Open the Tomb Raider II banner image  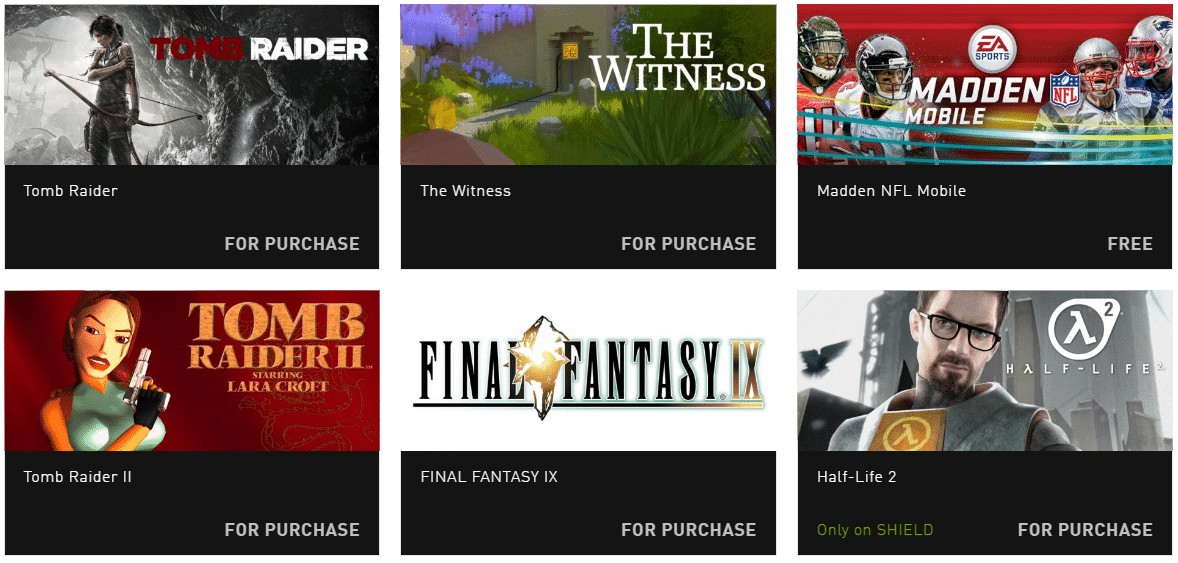click(x=192, y=371)
